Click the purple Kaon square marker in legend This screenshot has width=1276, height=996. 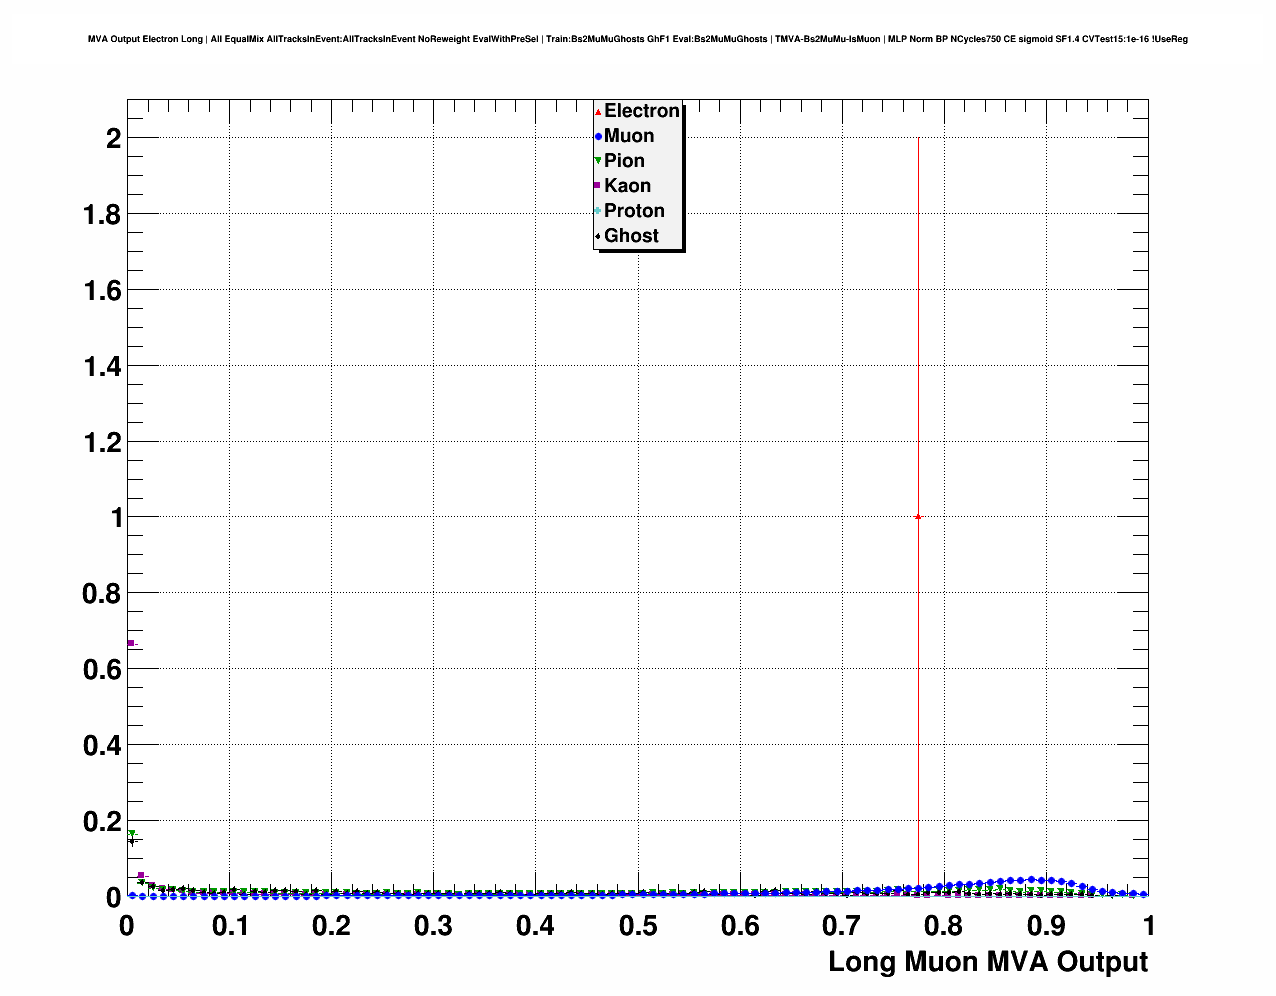tap(598, 186)
